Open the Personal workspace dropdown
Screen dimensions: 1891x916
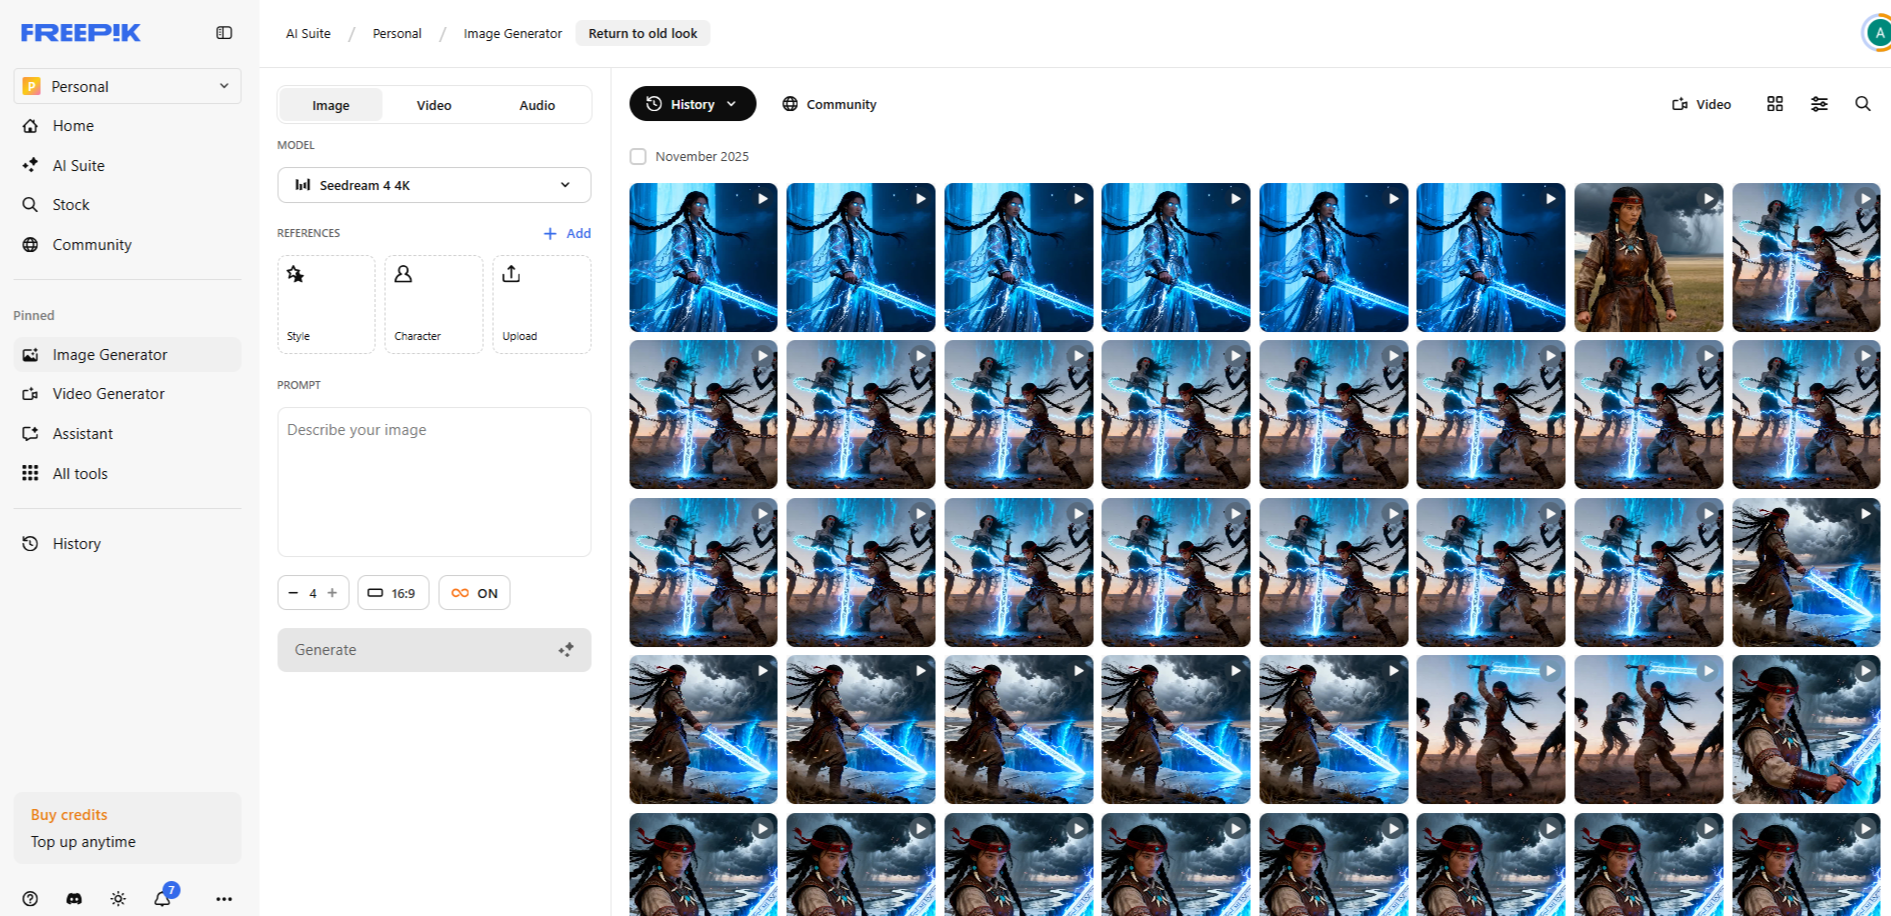[x=128, y=86]
